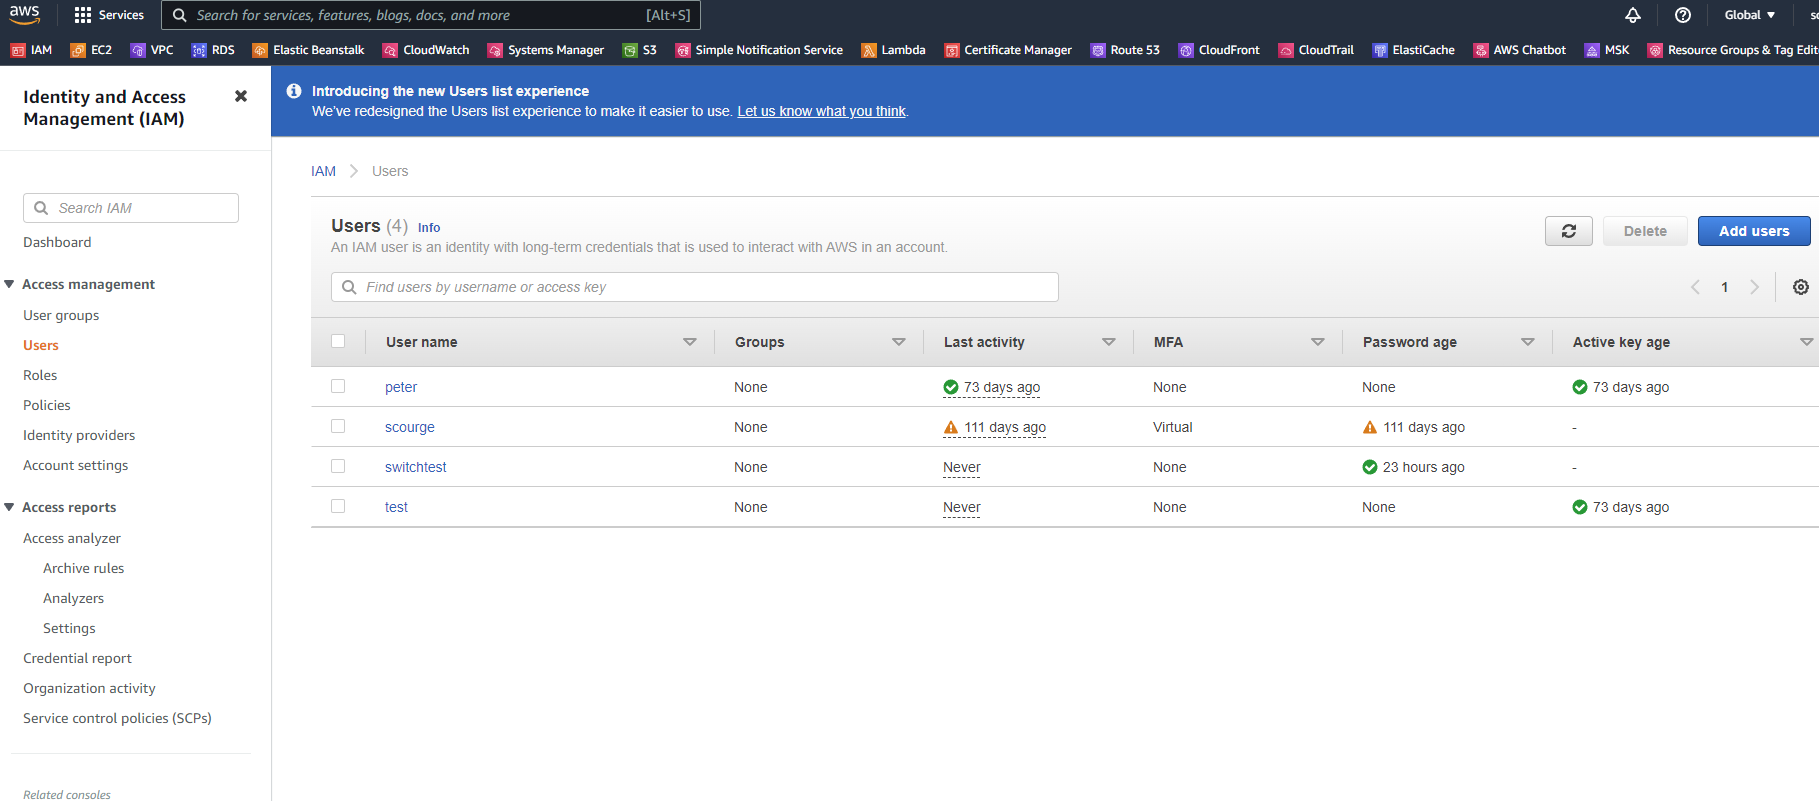Screen dimensions: 1819x801
Task: Refresh the users list
Action: 1569,231
